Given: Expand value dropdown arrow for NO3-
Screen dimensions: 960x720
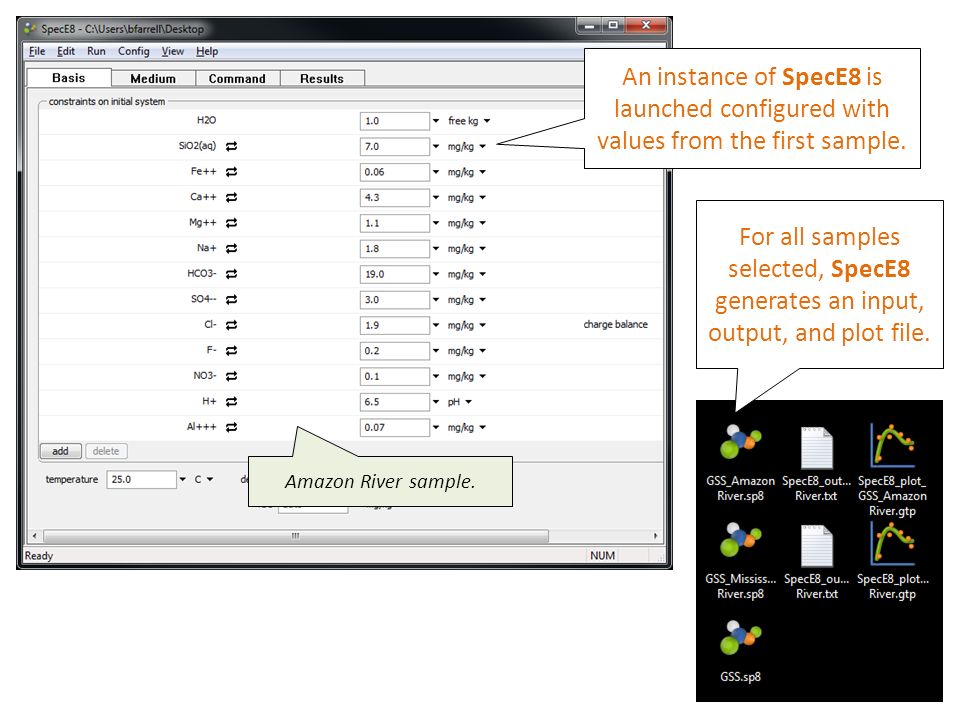Looking at the screenshot, I should click(436, 377).
